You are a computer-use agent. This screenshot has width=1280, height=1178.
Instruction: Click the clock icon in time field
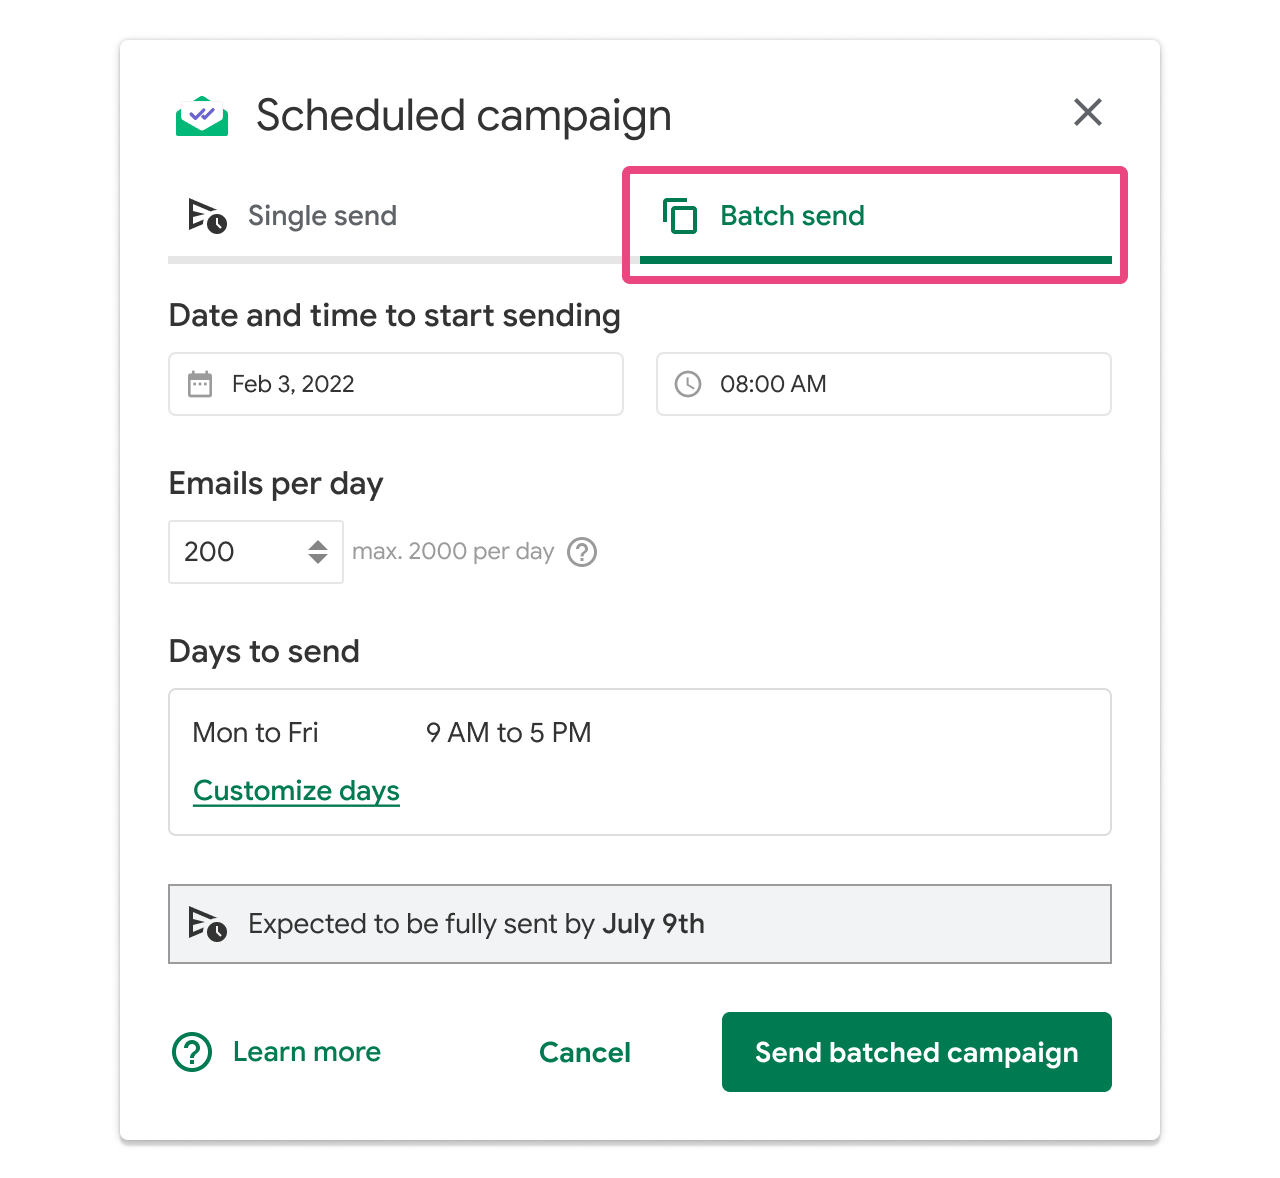(x=688, y=384)
